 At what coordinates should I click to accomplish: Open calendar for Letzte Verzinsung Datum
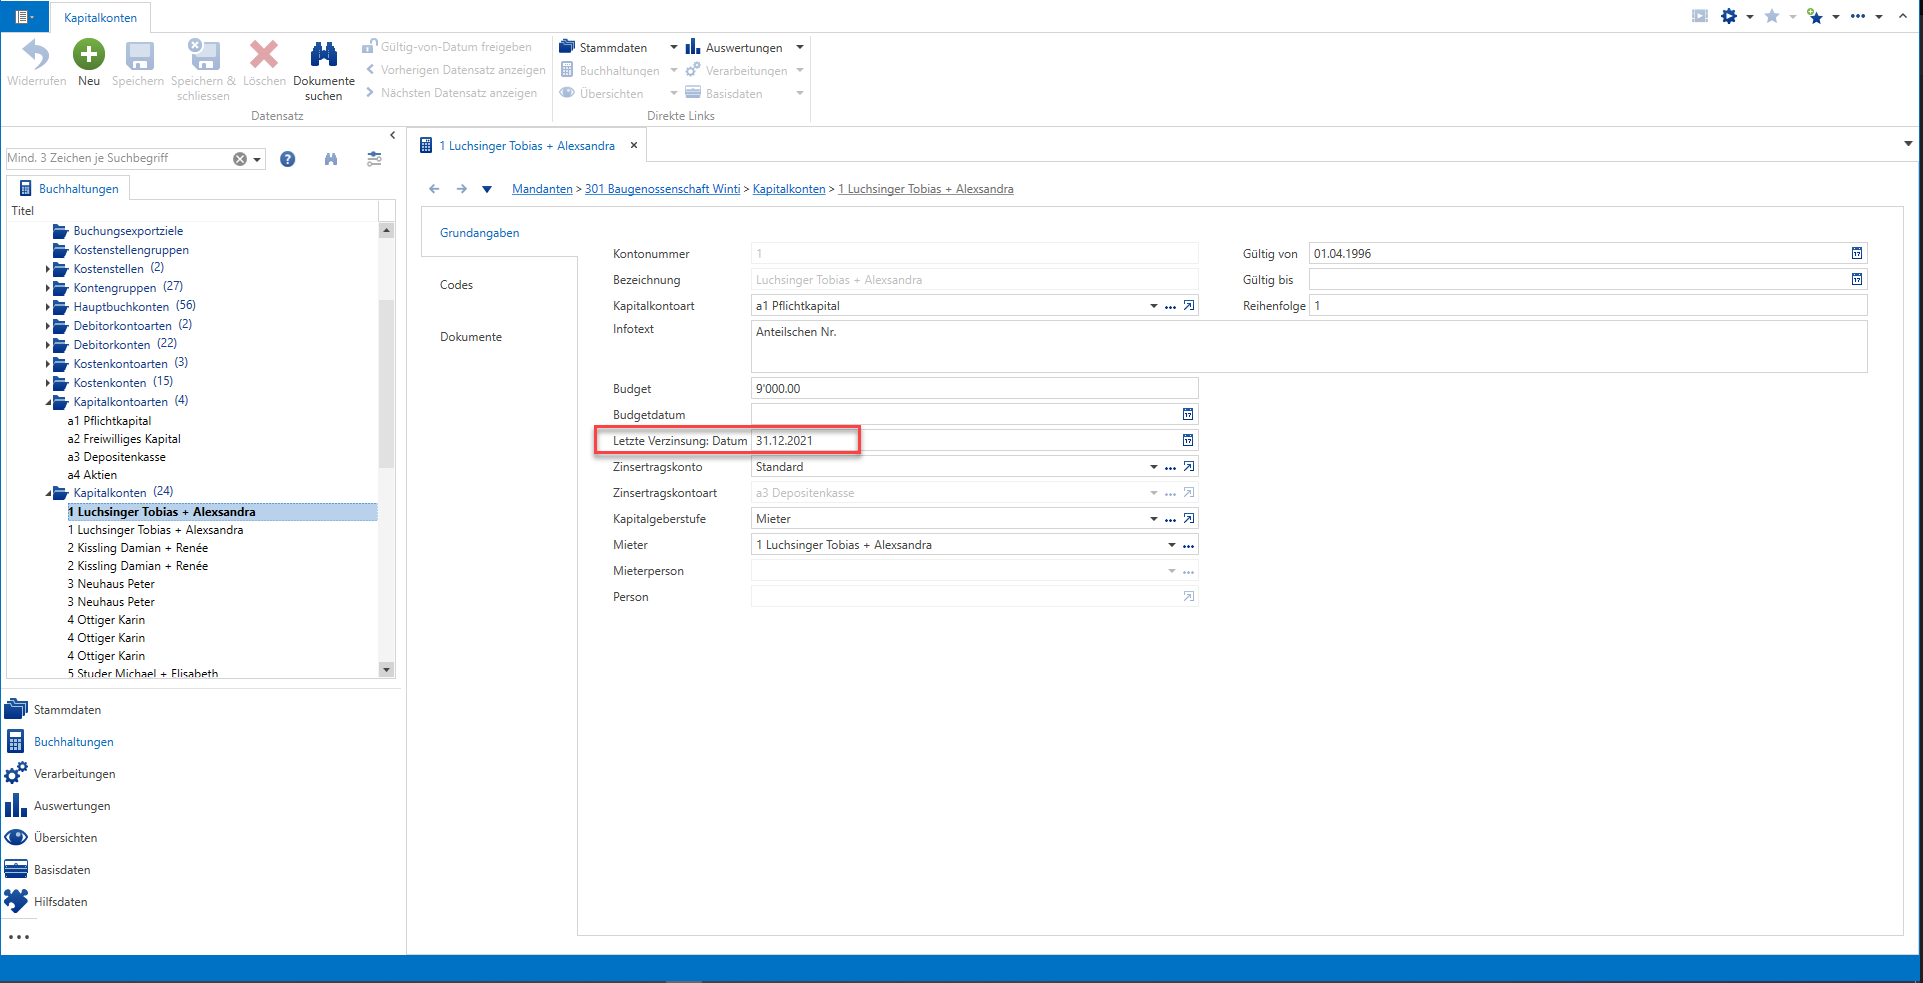point(1188,440)
